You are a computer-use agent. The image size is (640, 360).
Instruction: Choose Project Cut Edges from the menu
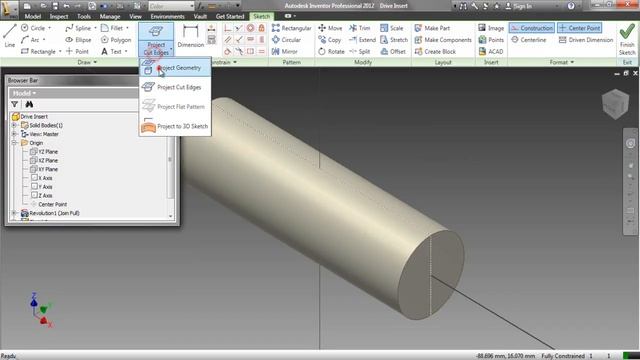(175, 87)
